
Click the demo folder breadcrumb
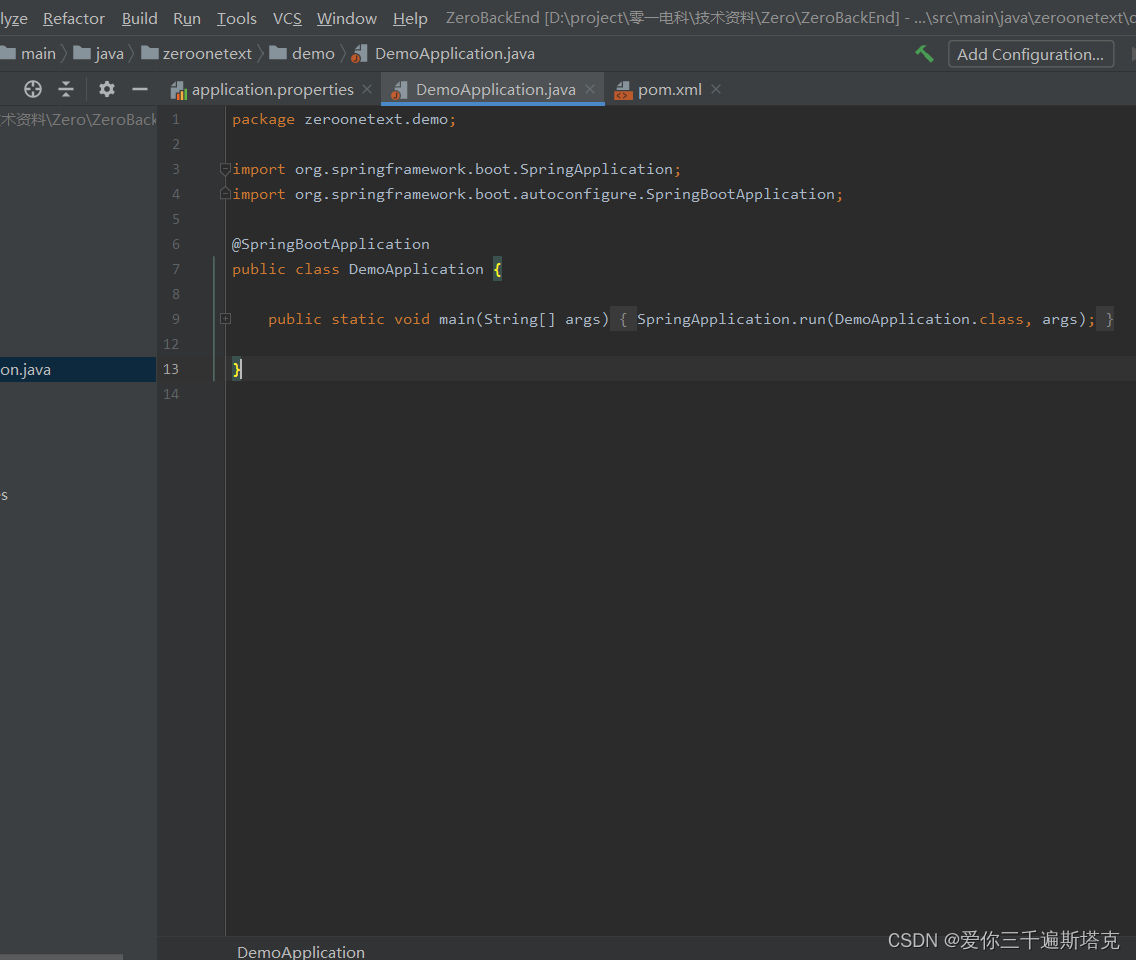(x=302, y=54)
